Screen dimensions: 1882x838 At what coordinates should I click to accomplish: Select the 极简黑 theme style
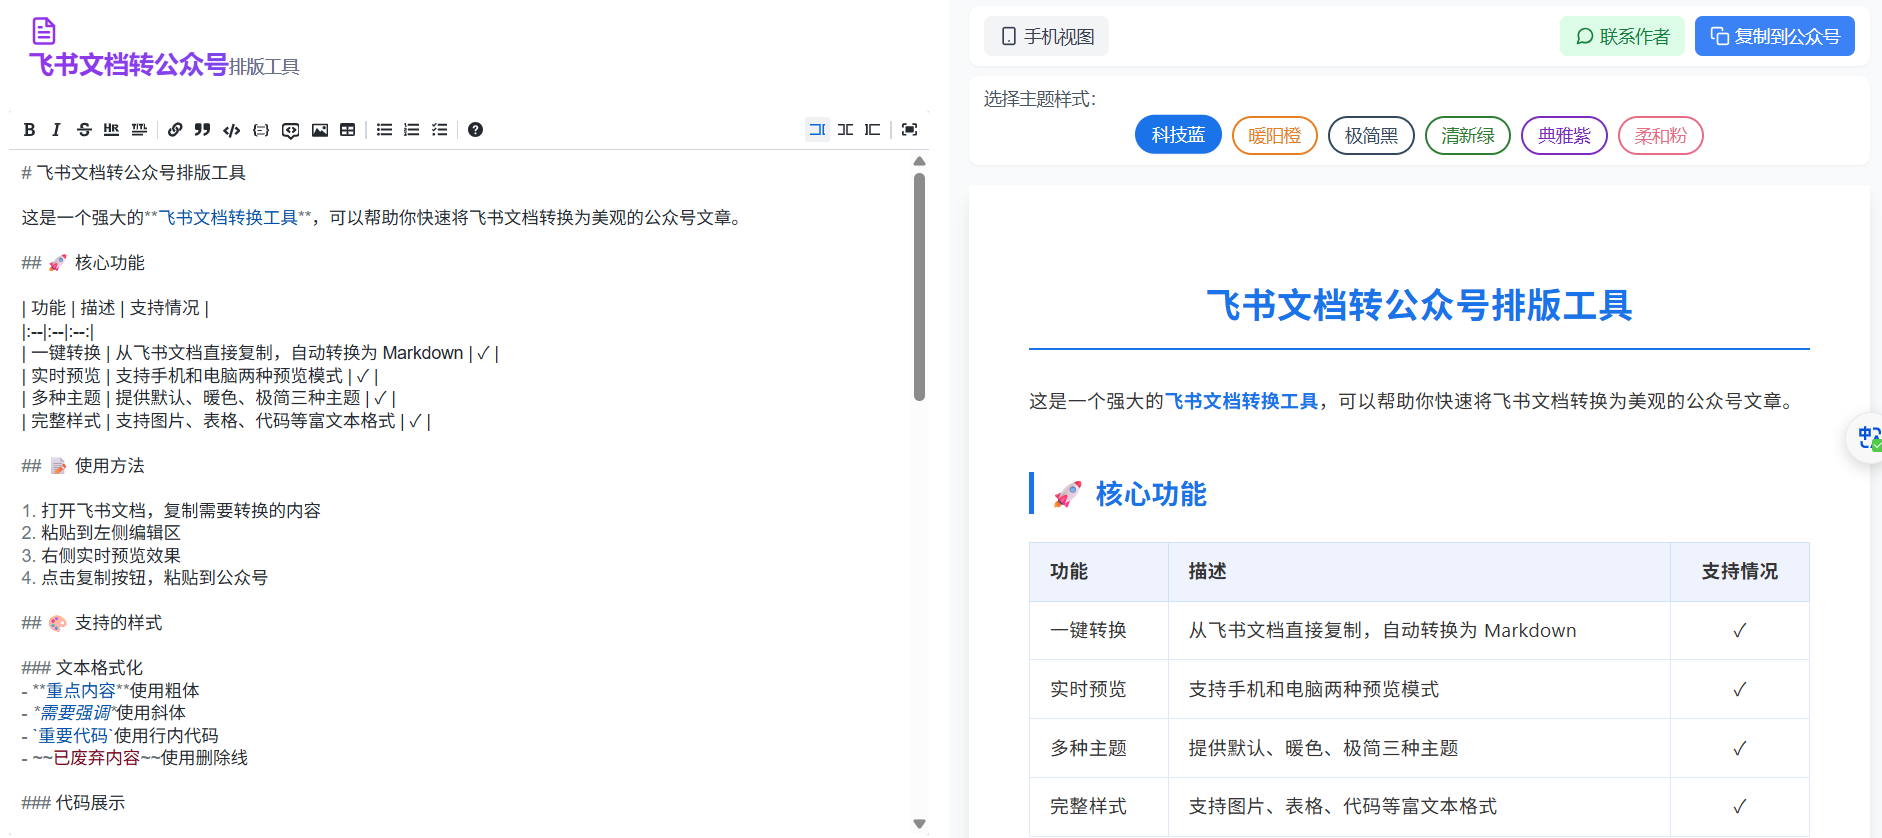[x=1371, y=135]
